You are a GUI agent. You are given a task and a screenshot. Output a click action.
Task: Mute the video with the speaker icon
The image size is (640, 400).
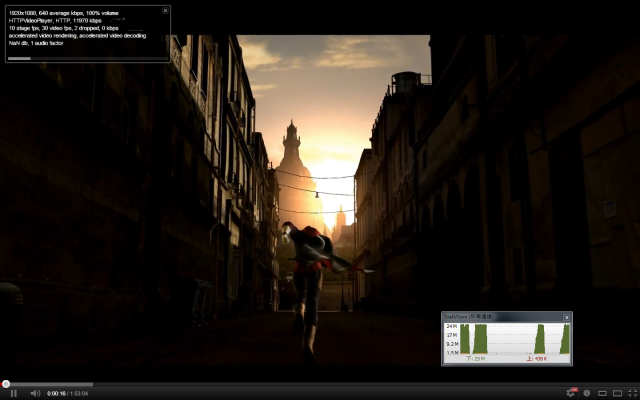click(35, 393)
